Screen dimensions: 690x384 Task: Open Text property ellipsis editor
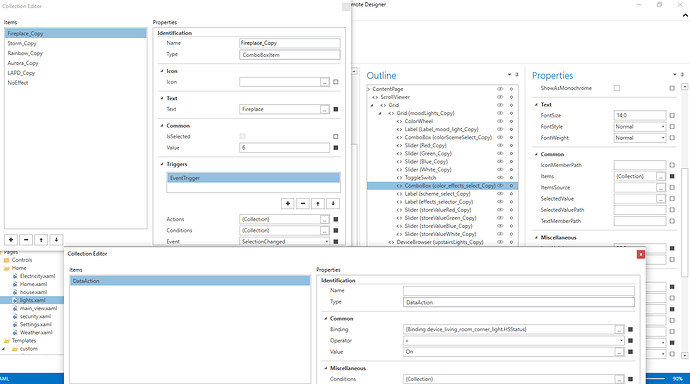pos(325,109)
